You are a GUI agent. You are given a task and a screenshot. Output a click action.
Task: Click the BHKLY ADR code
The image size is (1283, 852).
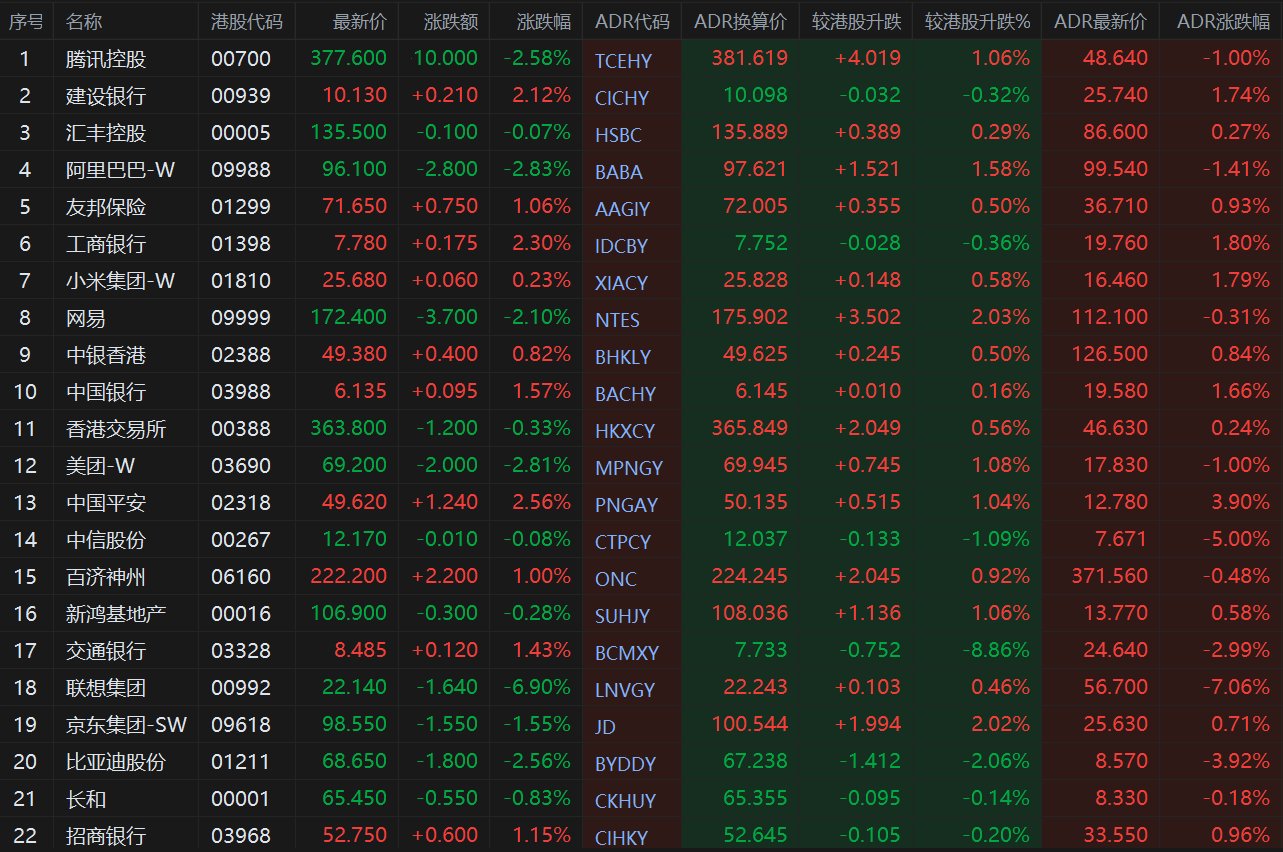(x=623, y=357)
